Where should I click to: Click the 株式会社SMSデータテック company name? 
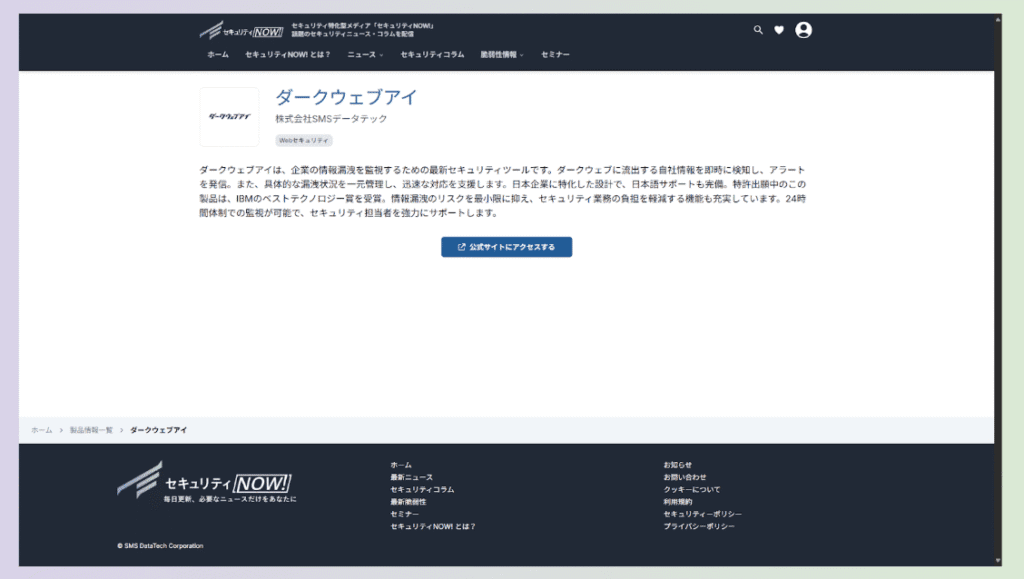click(x=331, y=119)
